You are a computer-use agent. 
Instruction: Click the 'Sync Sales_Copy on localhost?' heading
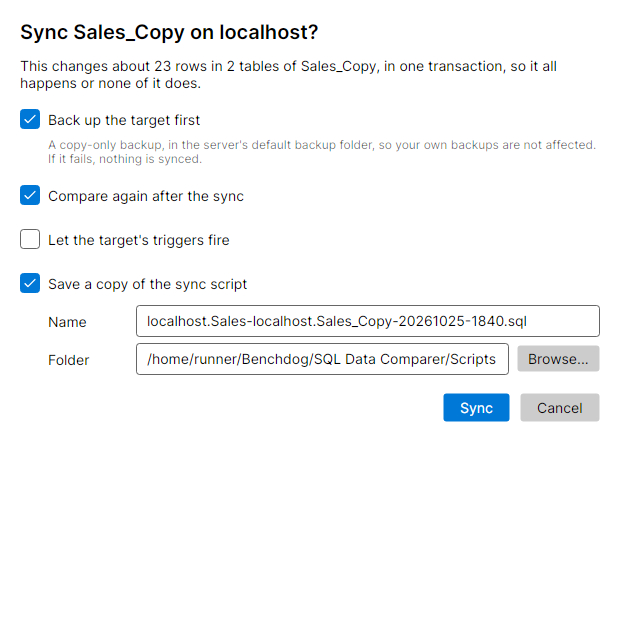tap(169, 32)
